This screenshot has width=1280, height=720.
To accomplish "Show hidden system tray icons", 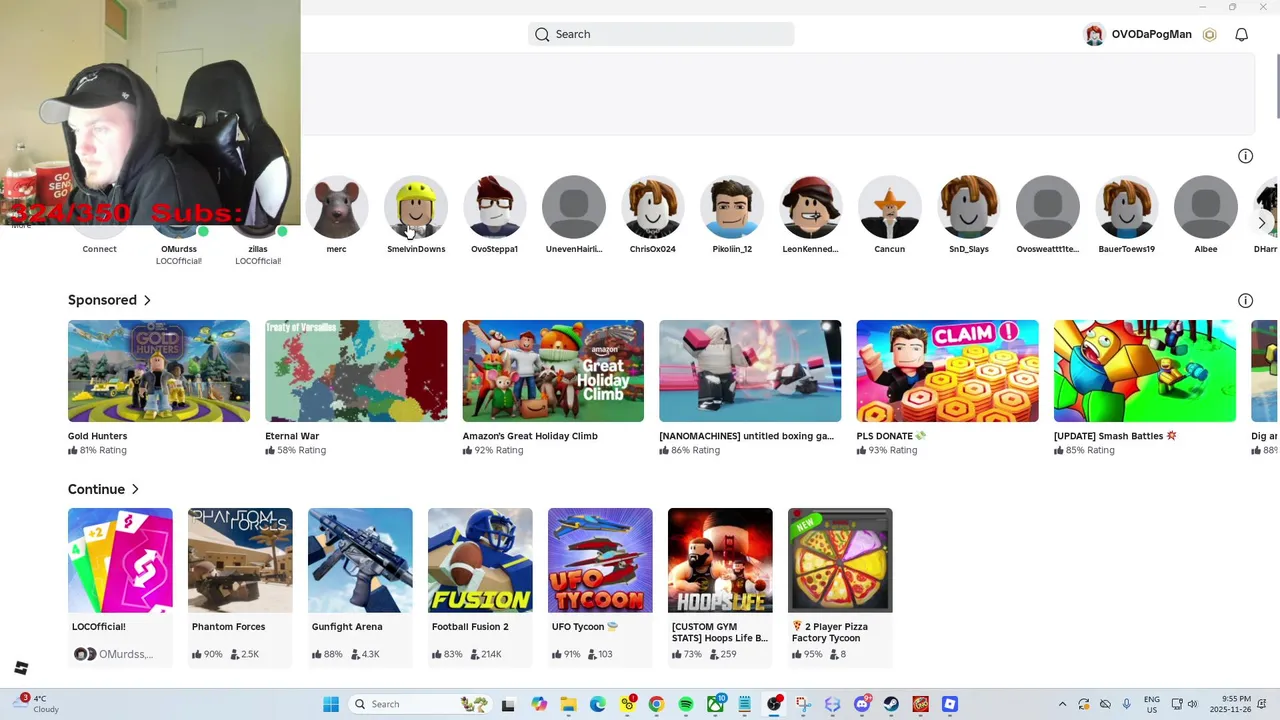I will pos(1062,704).
